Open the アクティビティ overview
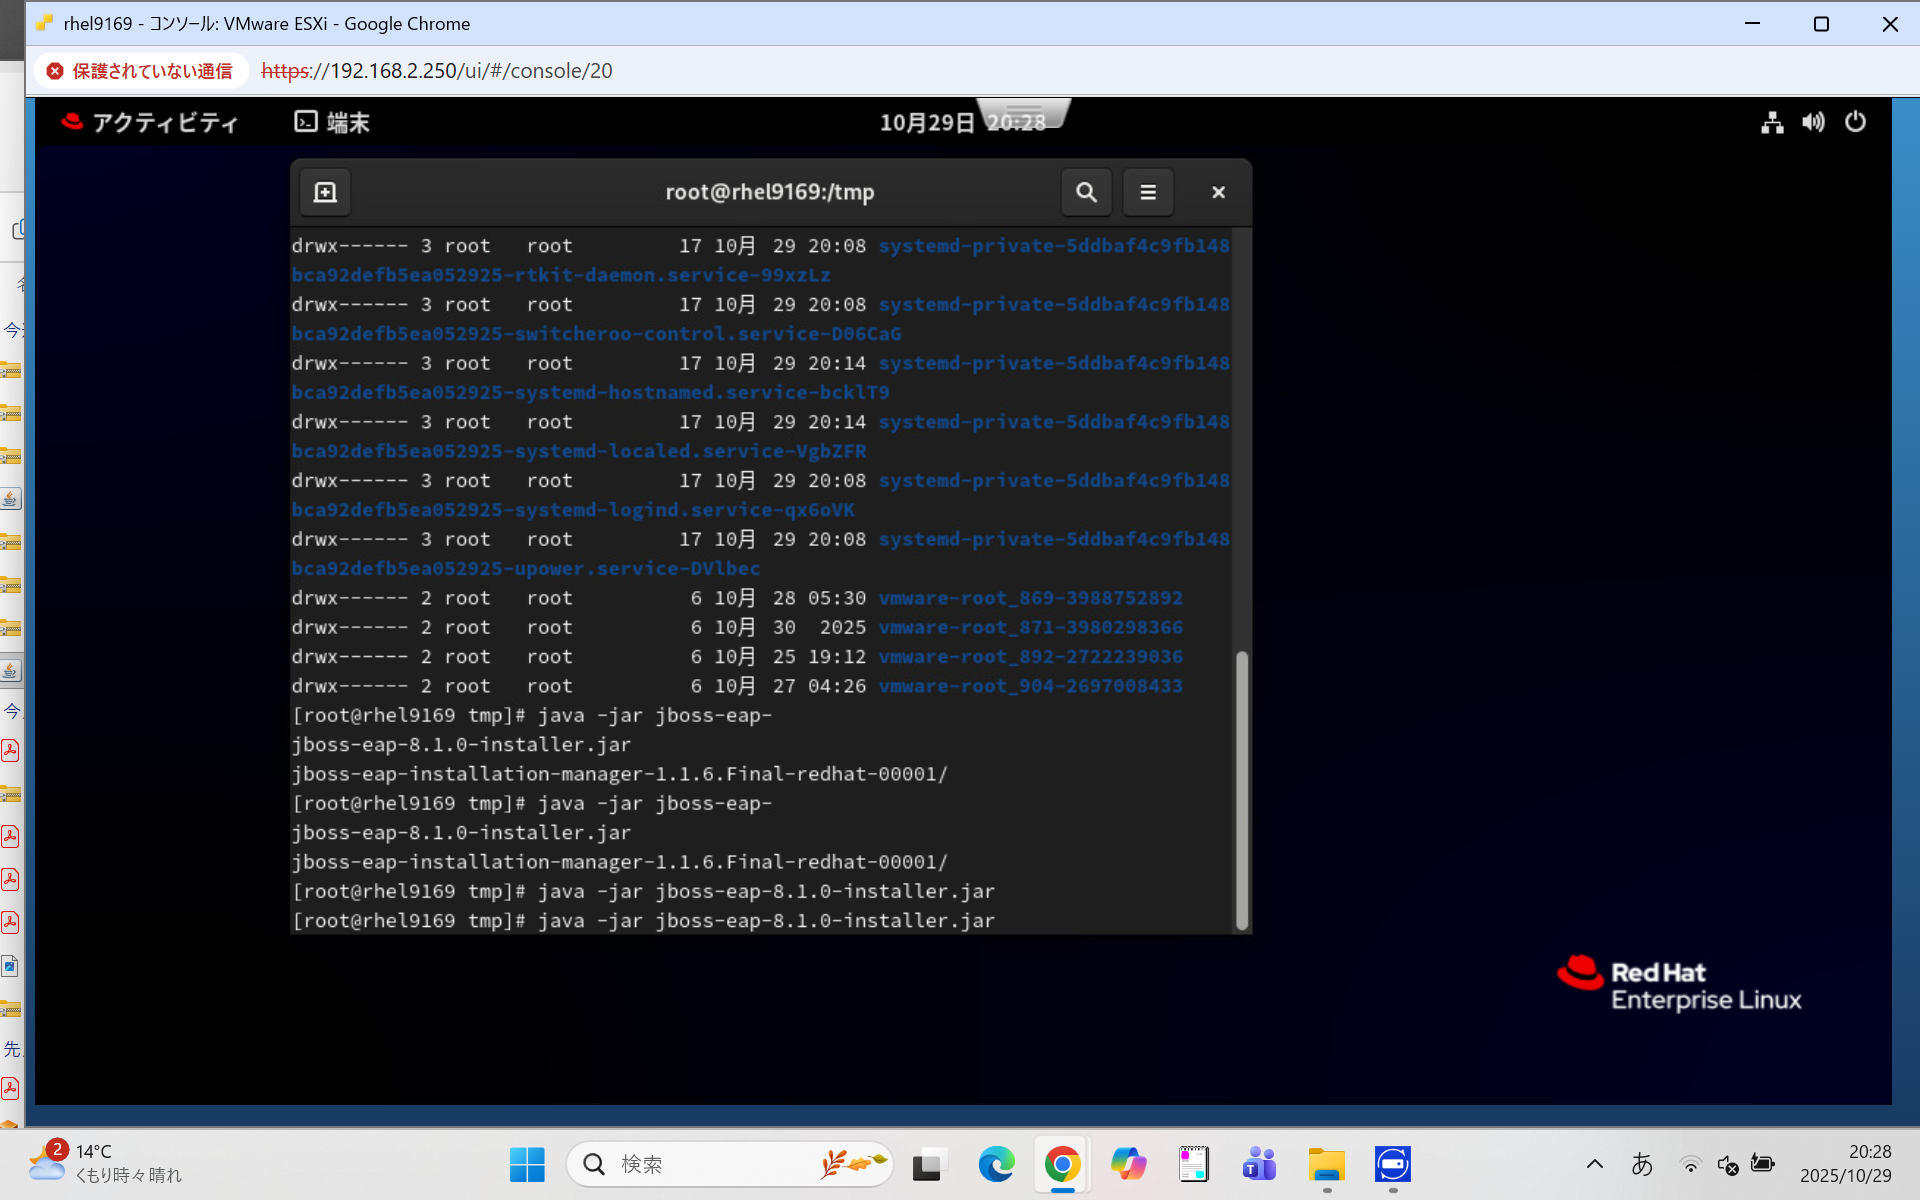The width and height of the screenshot is (1920, 1200). click(150, 122)
